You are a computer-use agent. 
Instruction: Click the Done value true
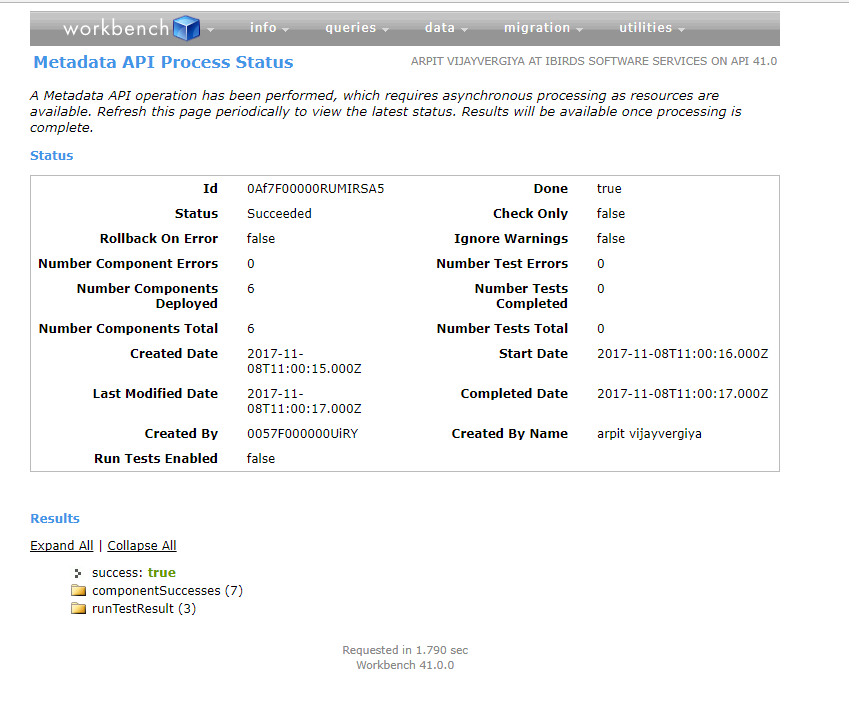609,188
